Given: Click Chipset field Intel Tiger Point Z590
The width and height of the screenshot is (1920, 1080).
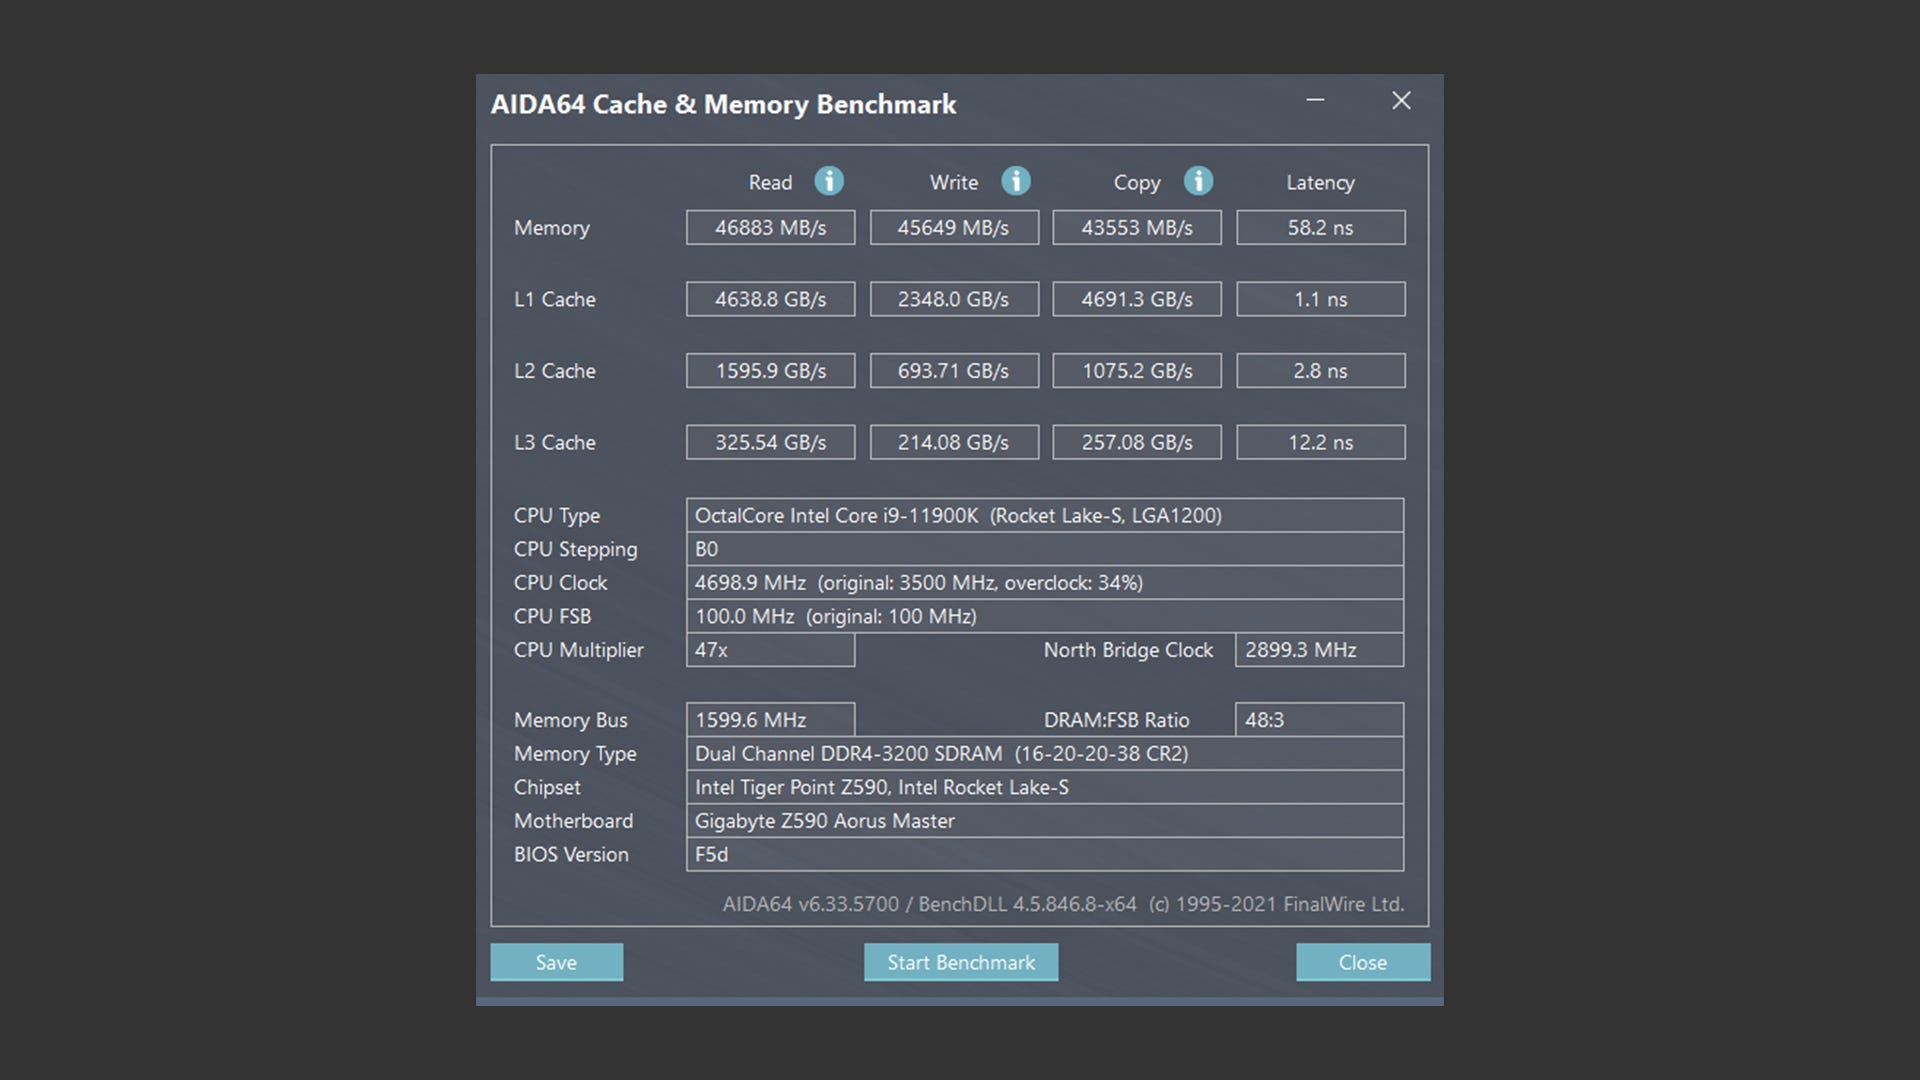Looking at the screenshot, I should 1045,787.
